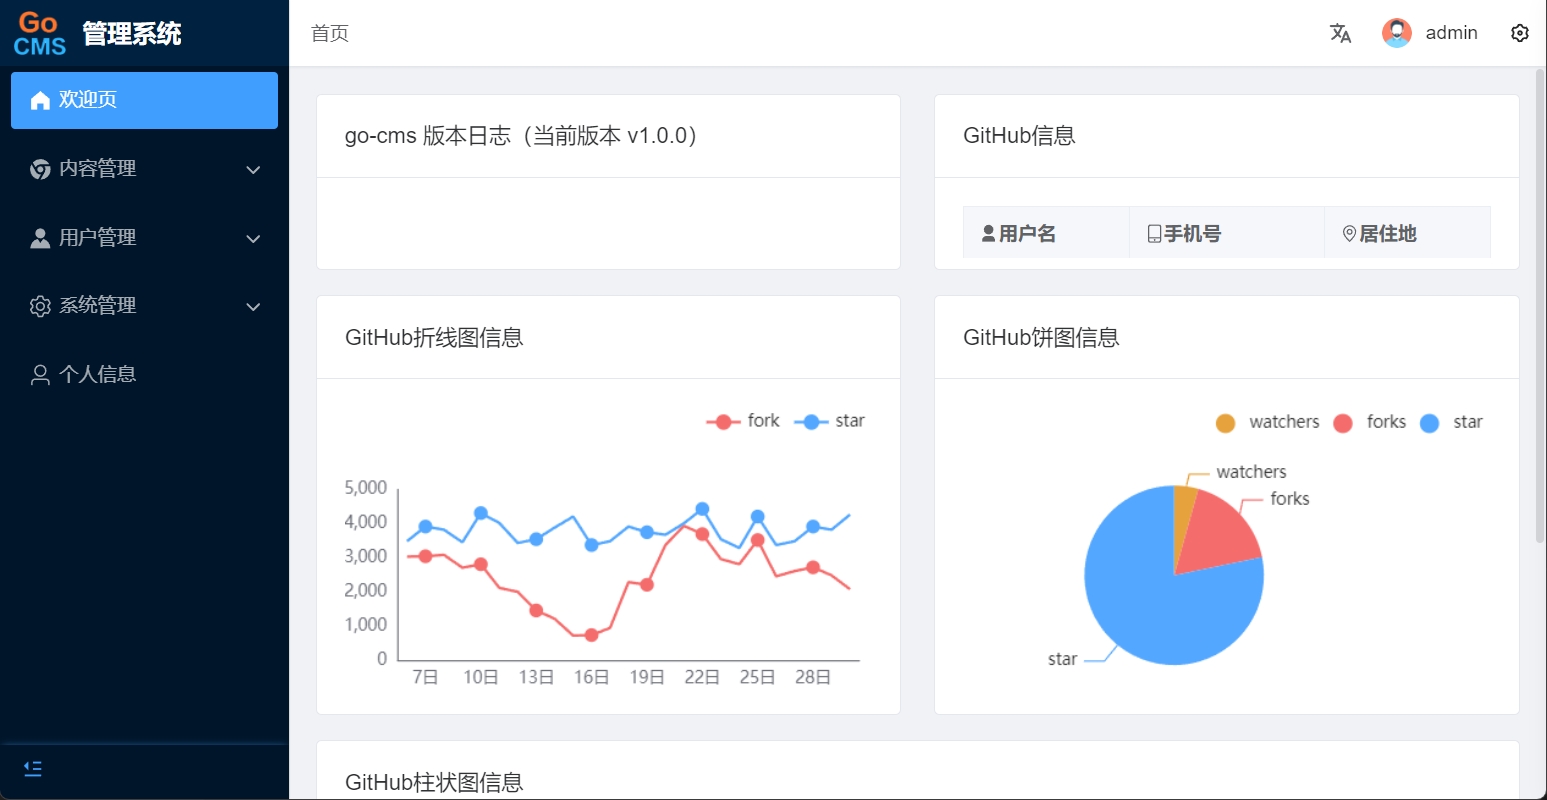Open the 系统管理 menu

pyautogui.click(x=144, y=306)
